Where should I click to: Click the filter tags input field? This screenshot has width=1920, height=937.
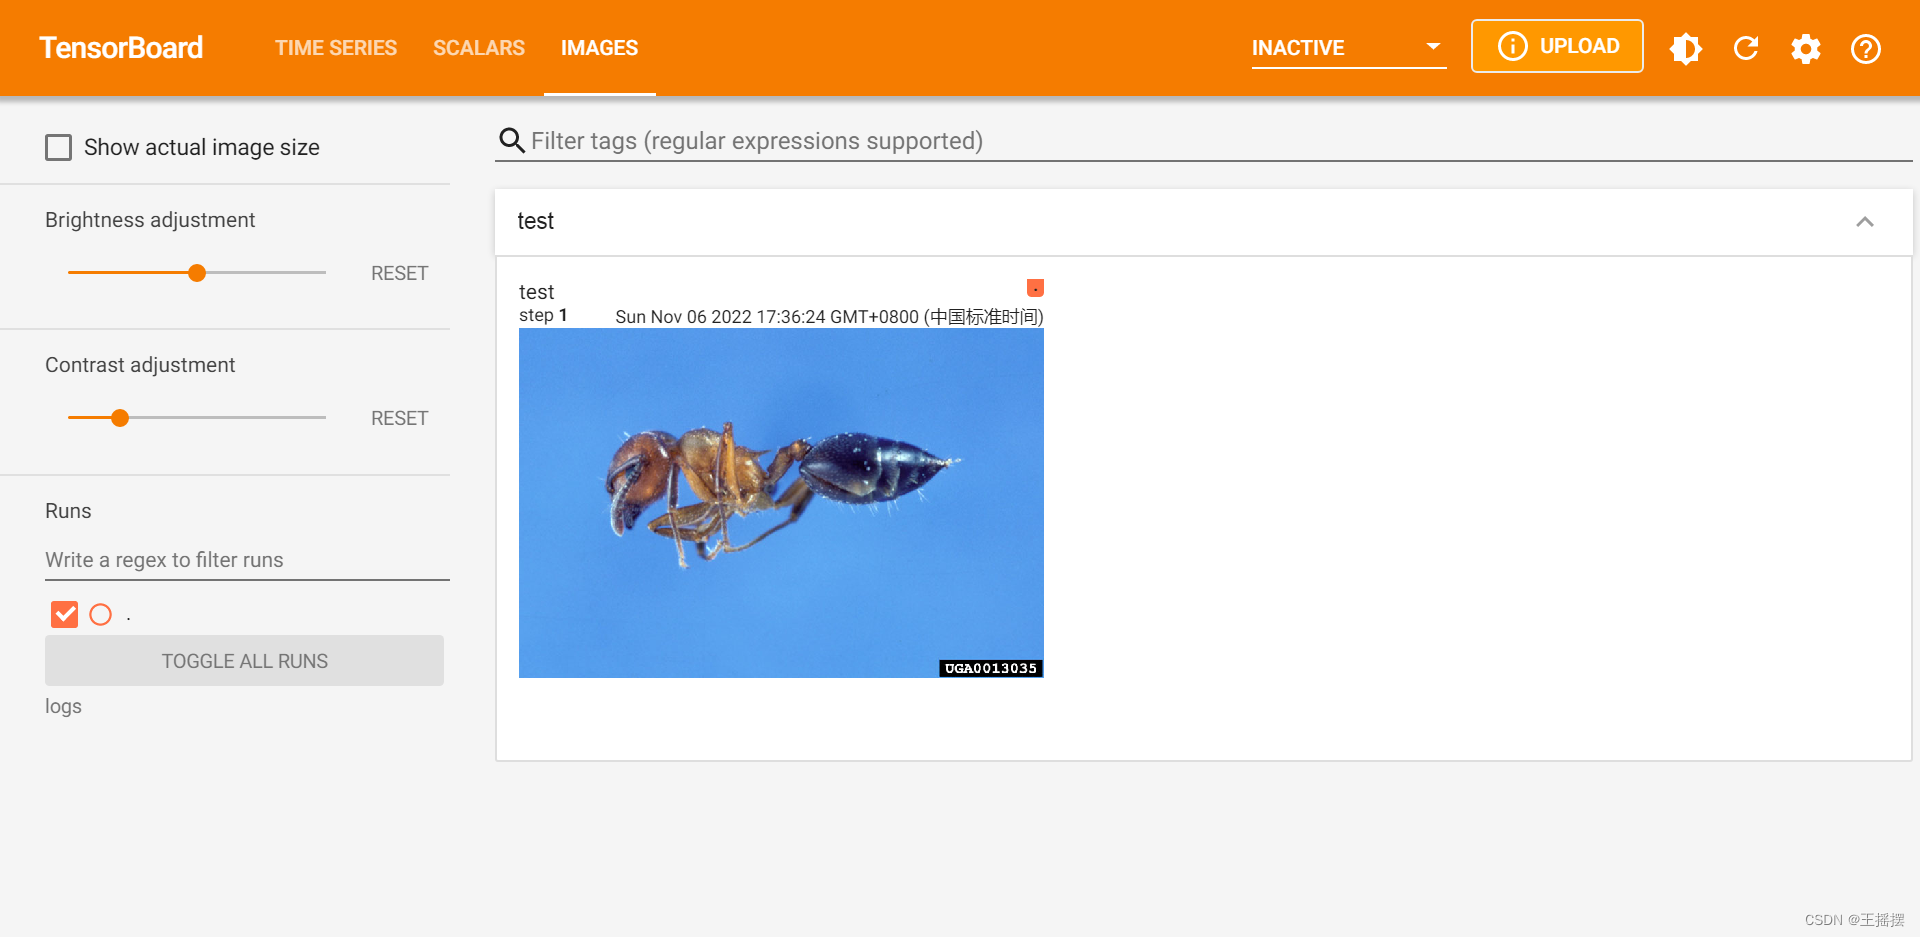900,141
